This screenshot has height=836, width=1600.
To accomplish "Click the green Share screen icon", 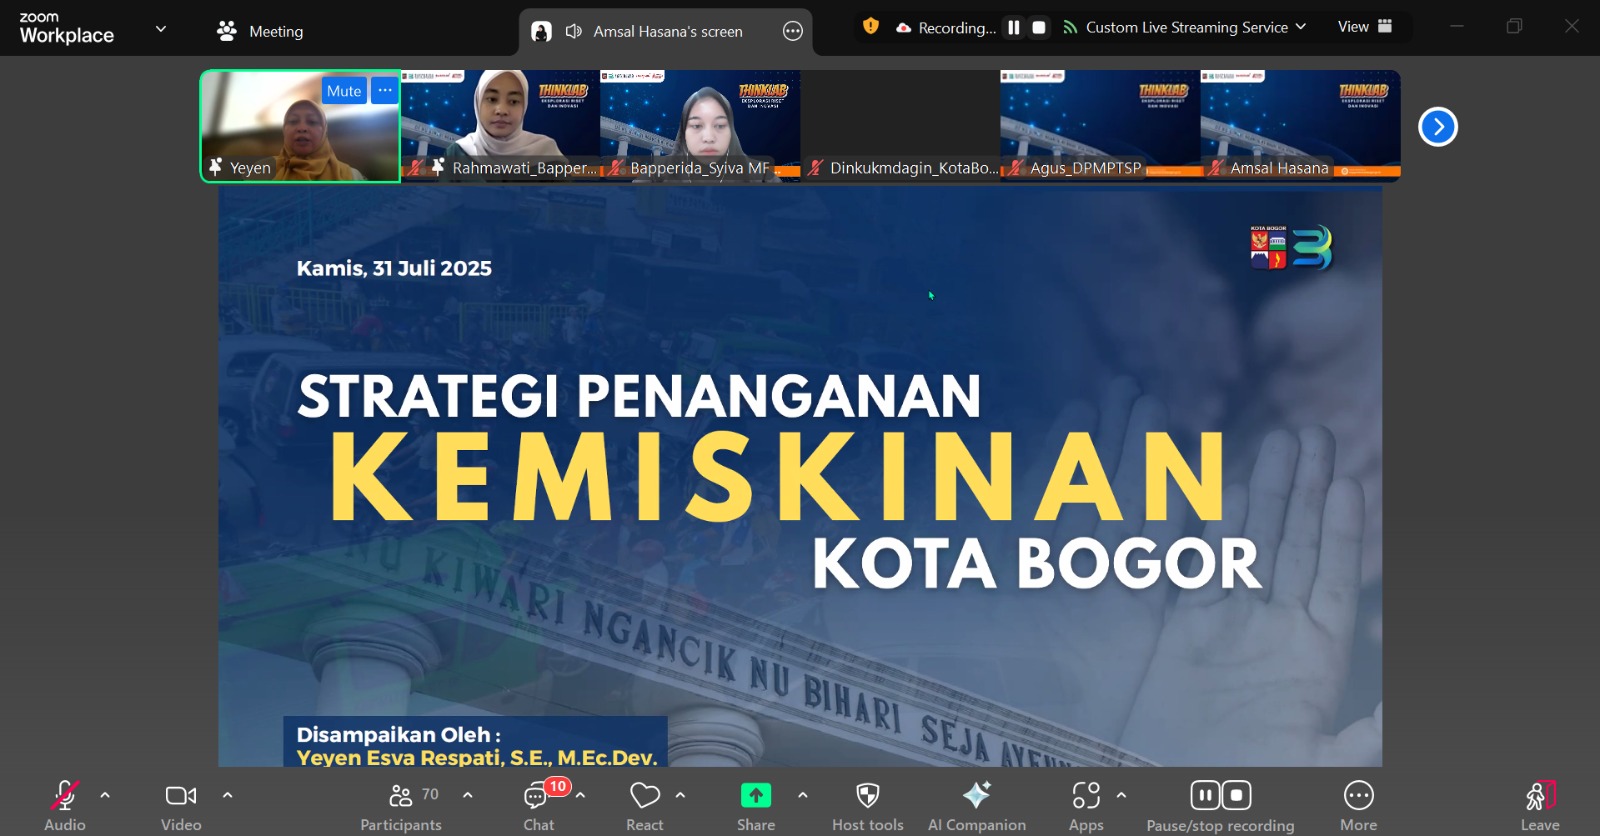I will [x=756, y=797].
